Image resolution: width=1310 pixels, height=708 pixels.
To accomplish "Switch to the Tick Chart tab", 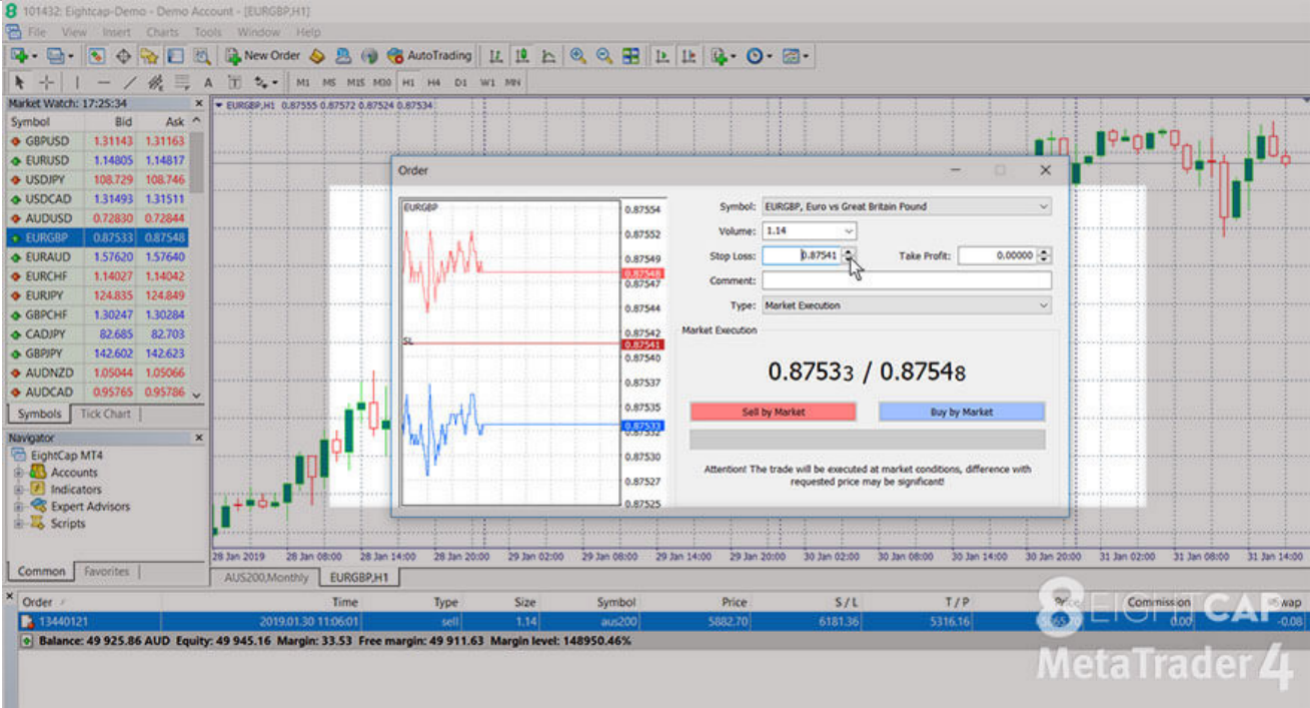I will coord(105,414).
